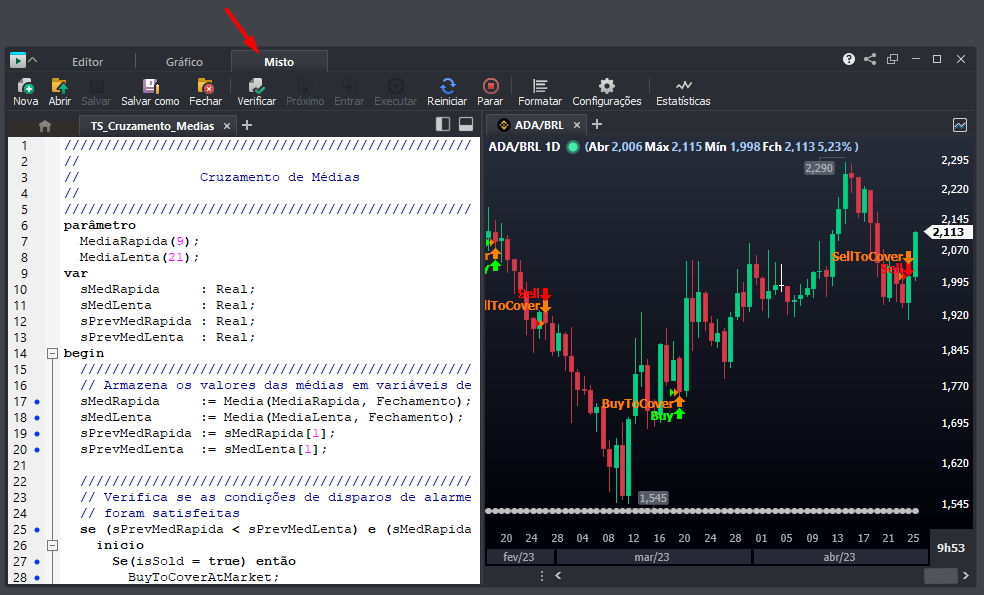Toggle side-by-side editor layout icon
Screen dimensions: 984x595
[443, 125]
